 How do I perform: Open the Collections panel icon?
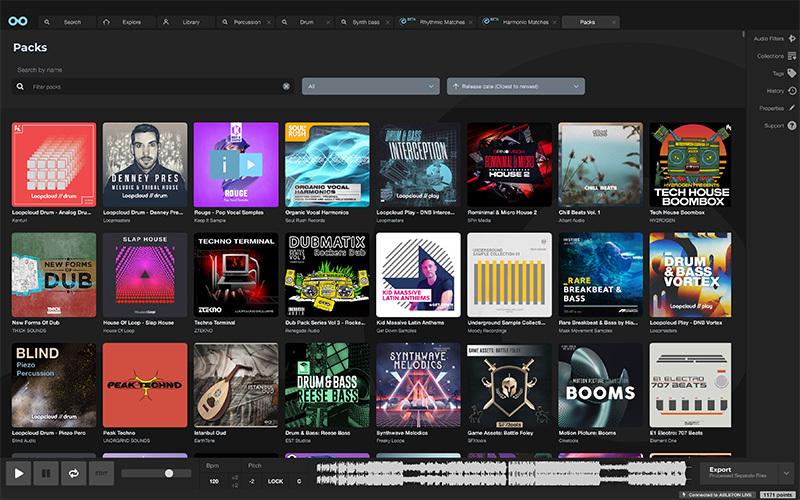tap(791, 56)
